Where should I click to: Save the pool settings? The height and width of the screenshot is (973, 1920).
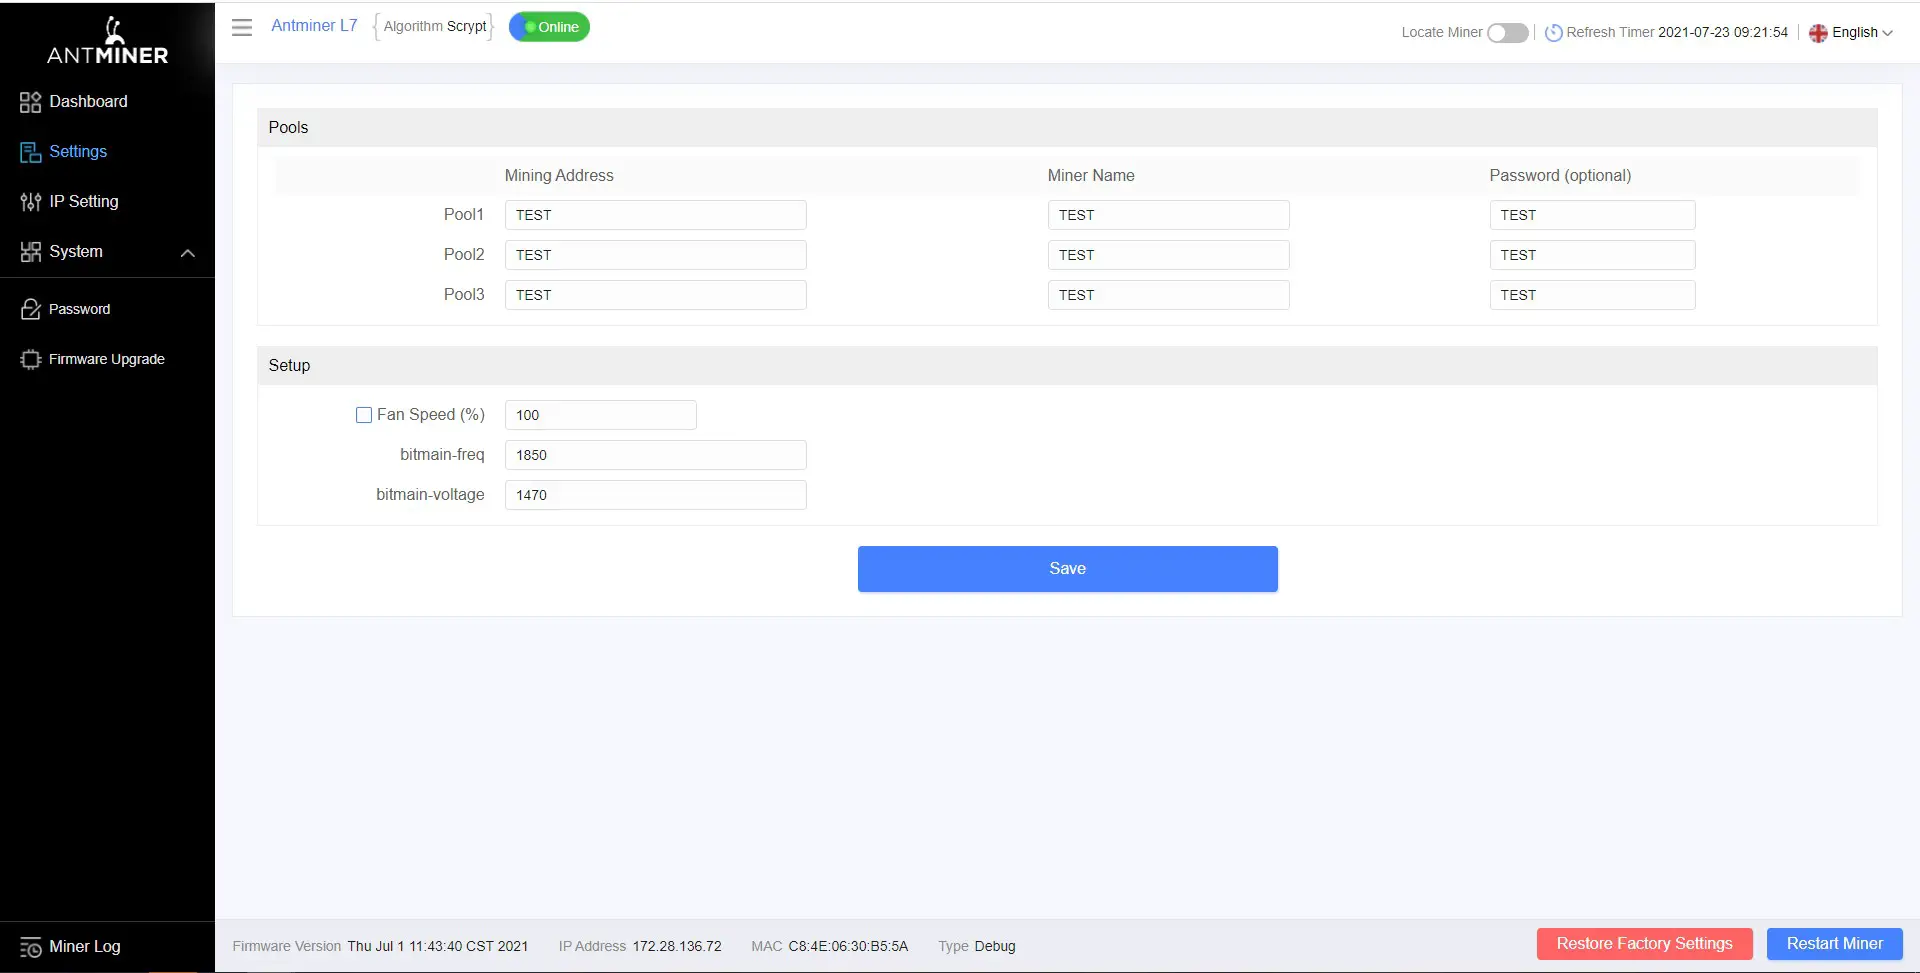[x=1068, y=569]
